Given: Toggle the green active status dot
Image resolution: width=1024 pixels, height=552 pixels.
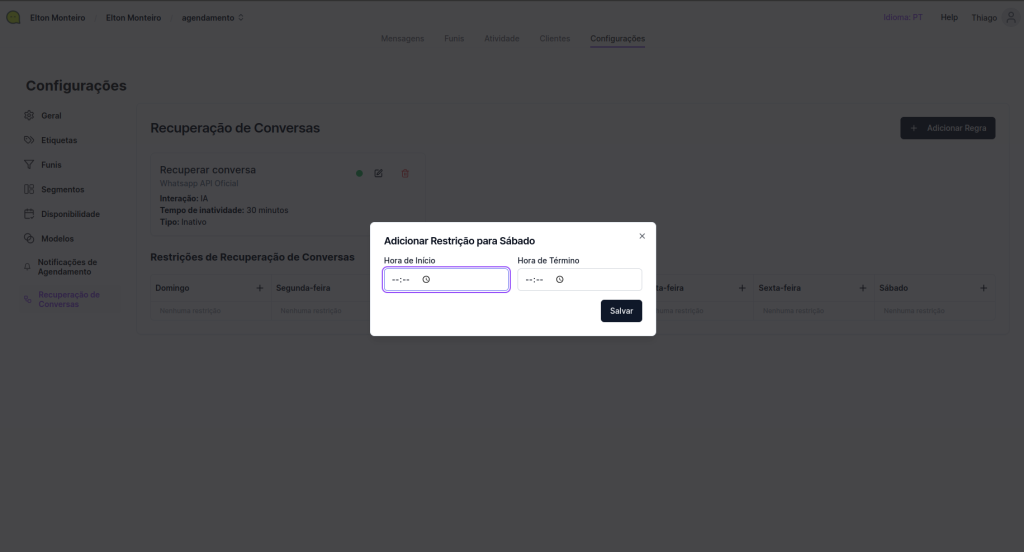Looking at the screenshot, I should [x=359, y=173].
